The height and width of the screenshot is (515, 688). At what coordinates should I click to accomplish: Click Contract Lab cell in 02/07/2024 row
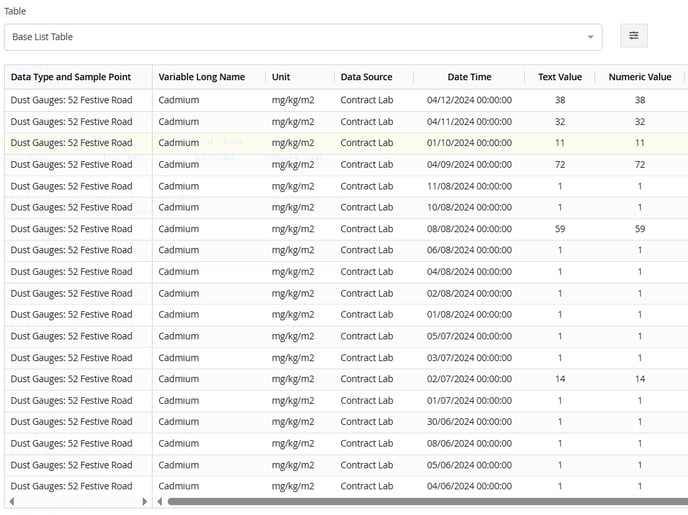coord(366,379)
